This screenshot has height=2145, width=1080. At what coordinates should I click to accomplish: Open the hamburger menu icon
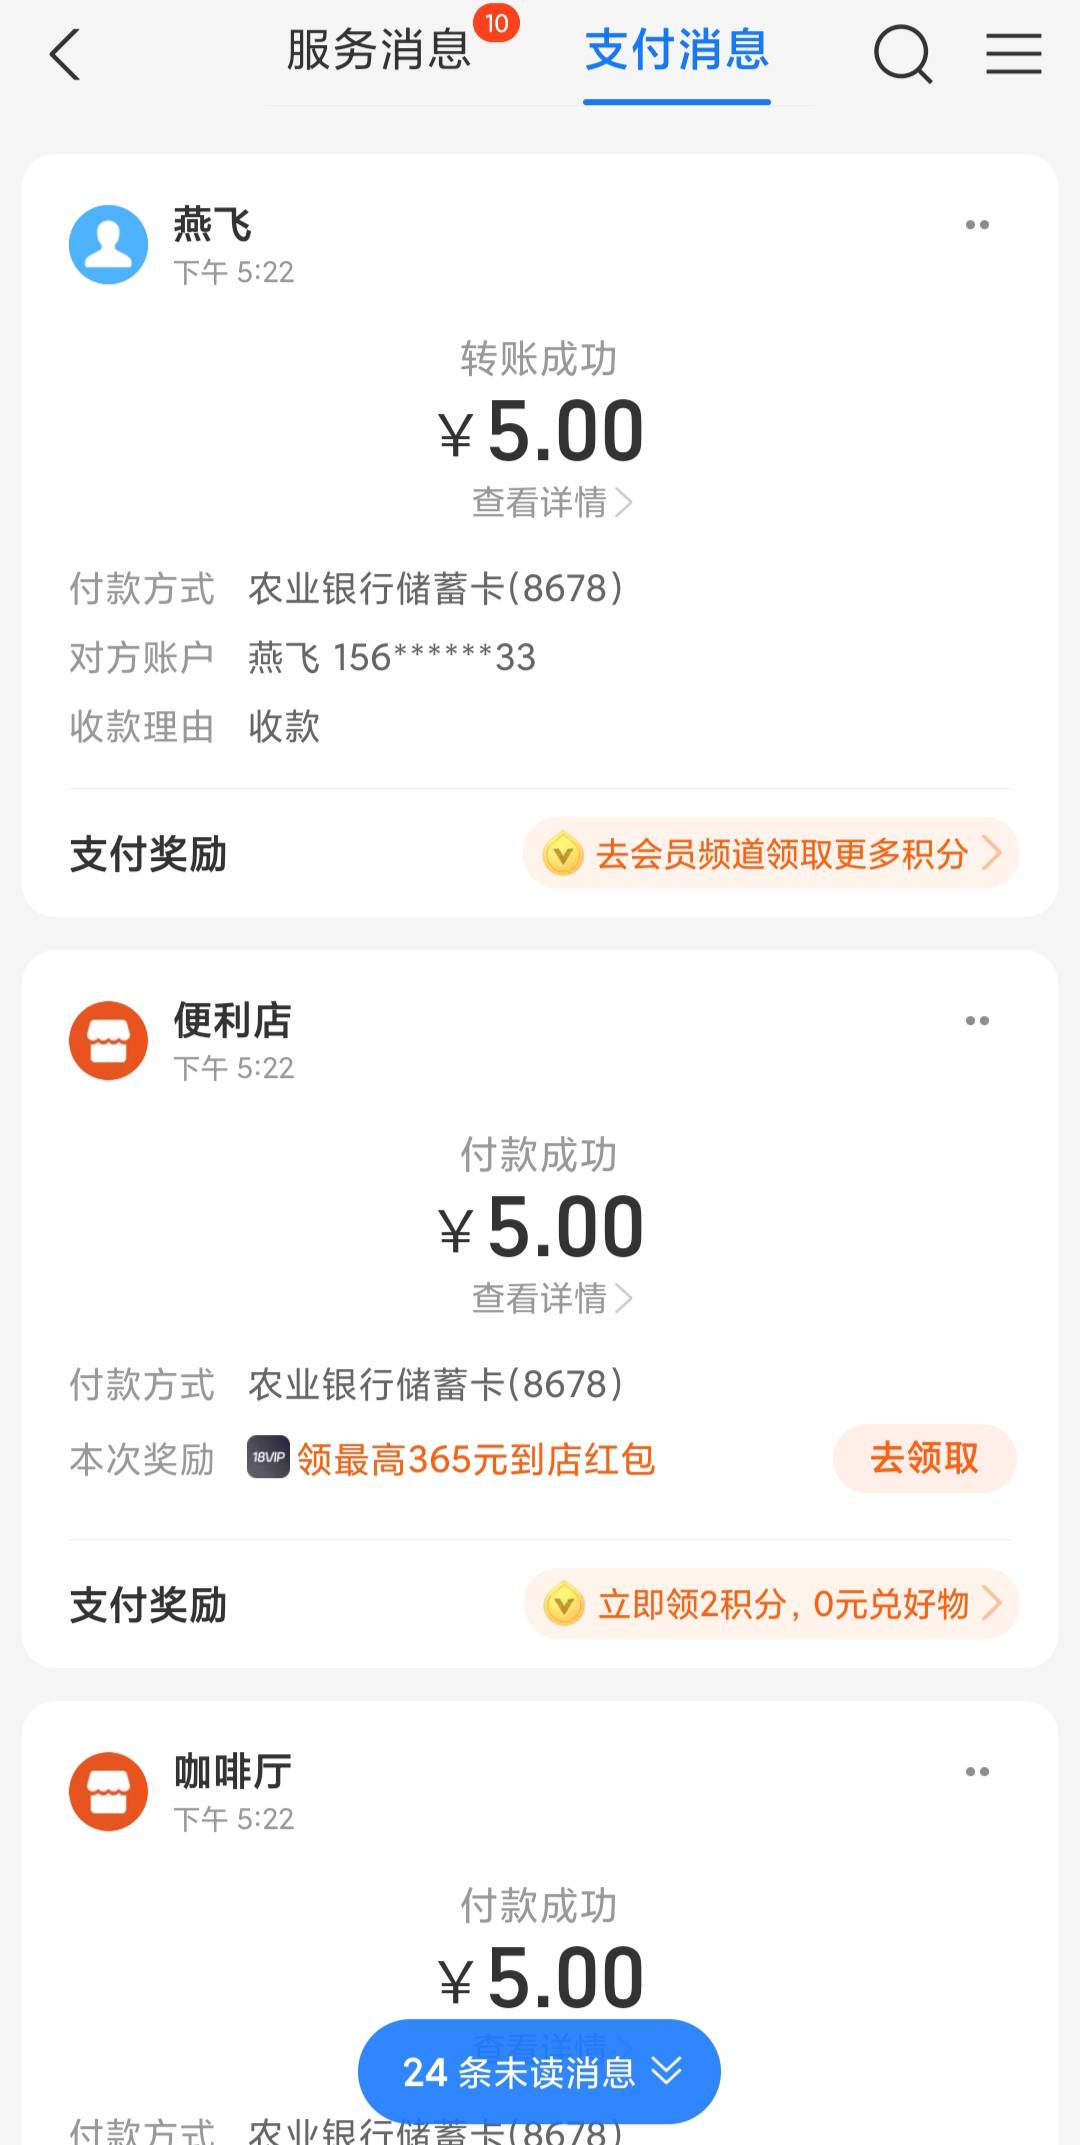pyautogui.click(x=1013, y=54)
